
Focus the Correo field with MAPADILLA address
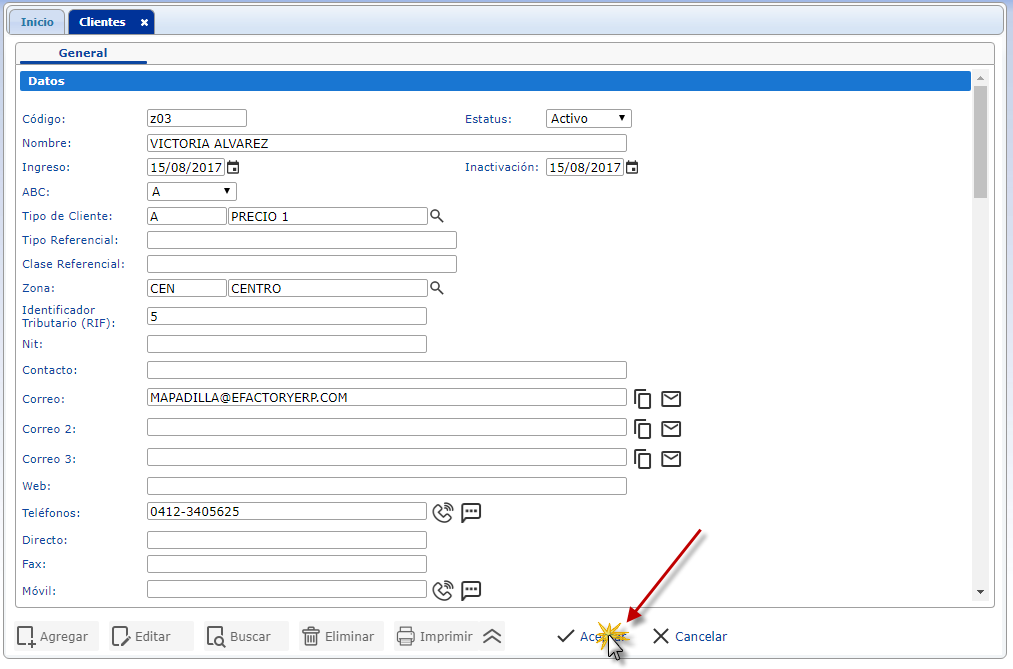pos(386,397)
